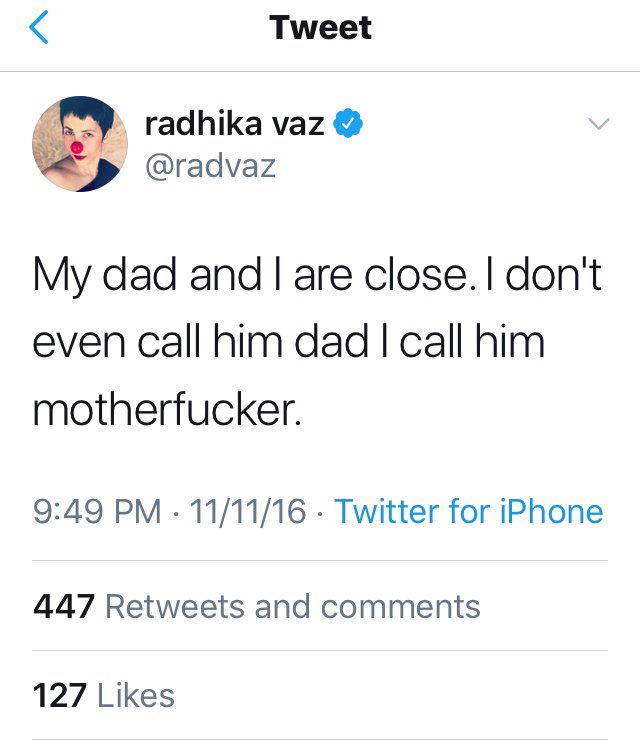Click the "9:49 PM" tweet time
Image resolution: width=640 pixels, height=741 pixels.
pyautogui.click(x=97, y=512)
